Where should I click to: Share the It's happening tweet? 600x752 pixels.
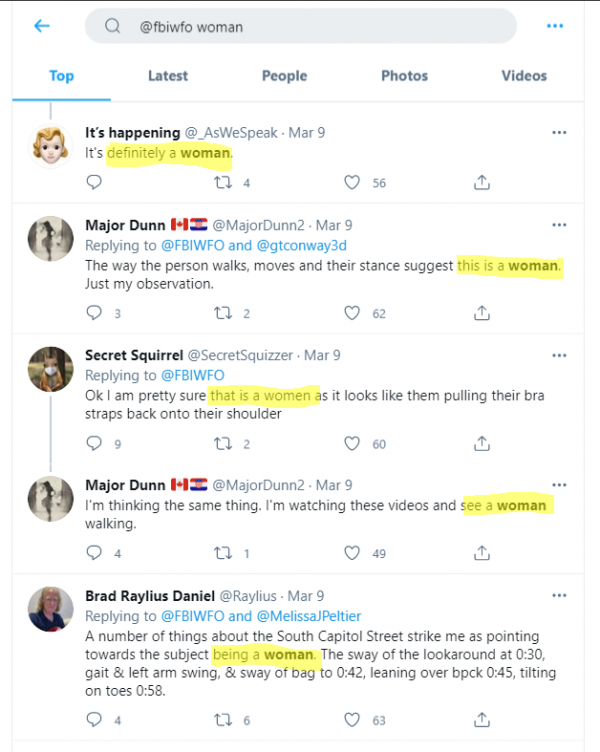482,183
